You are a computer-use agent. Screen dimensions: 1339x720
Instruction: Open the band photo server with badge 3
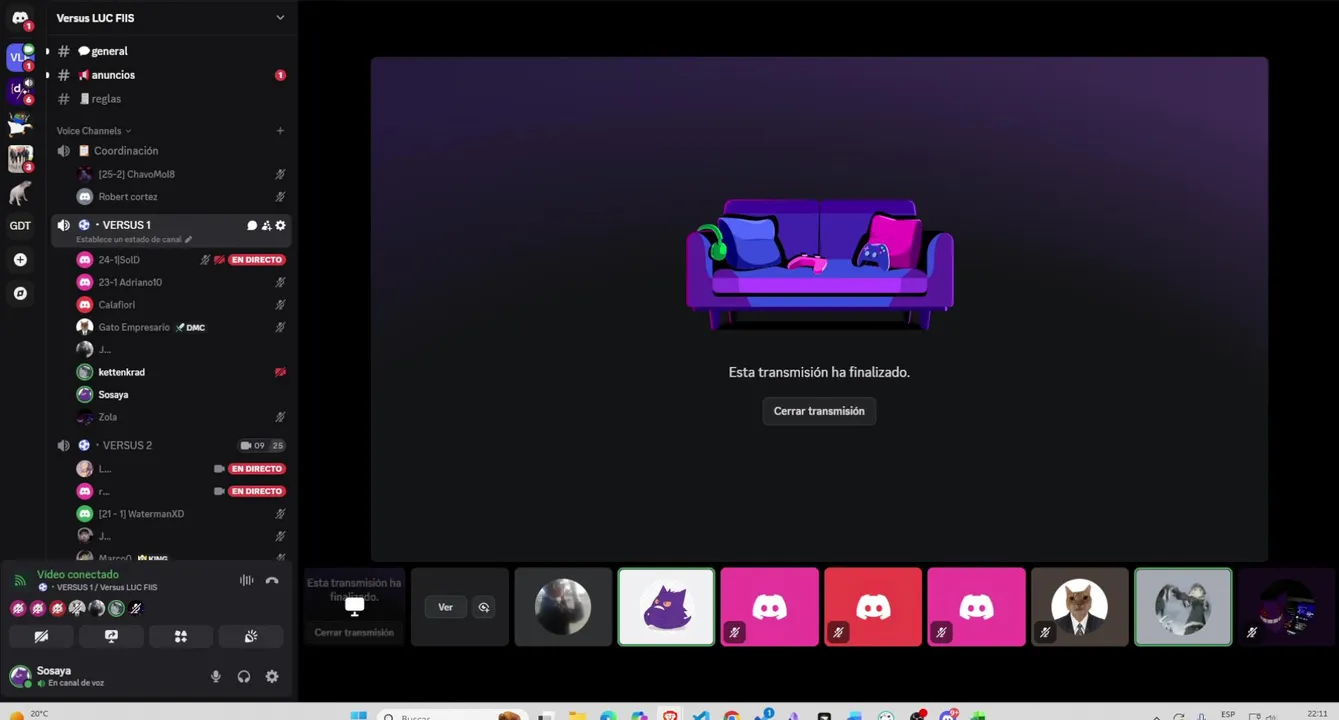click(x=20, y=158)
